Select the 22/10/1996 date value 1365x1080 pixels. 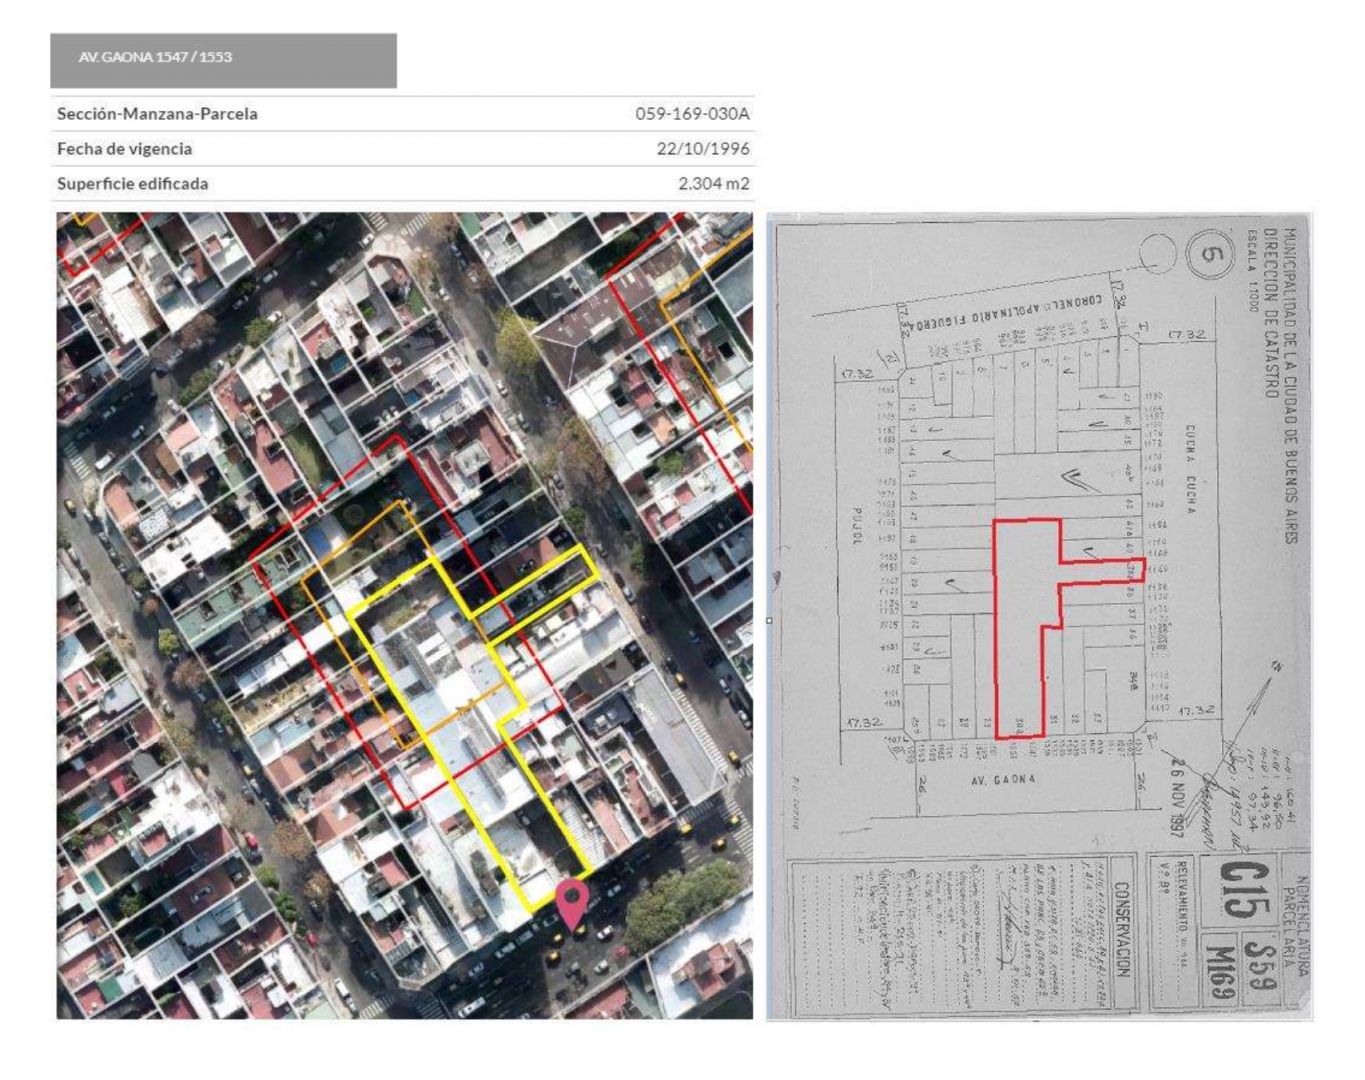pos(703,149)
